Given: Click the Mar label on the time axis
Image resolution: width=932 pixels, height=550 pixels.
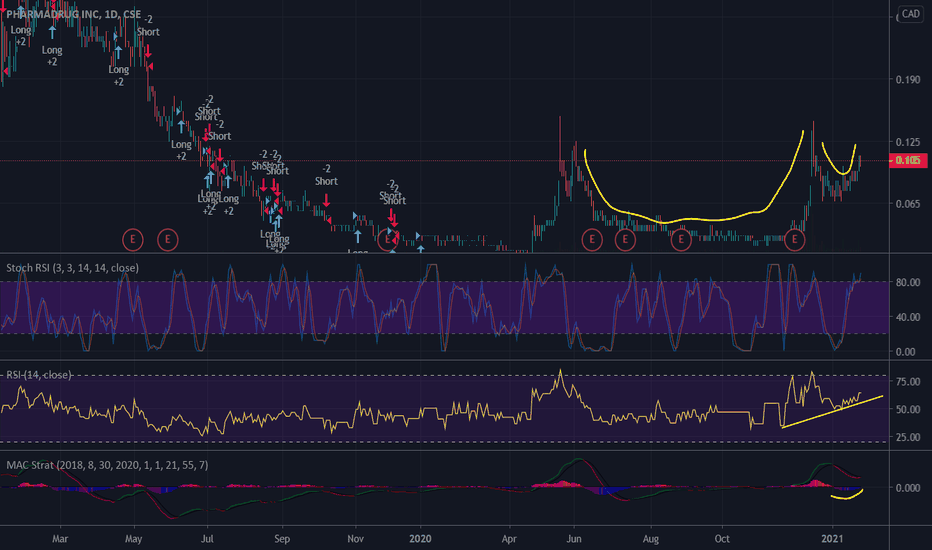Looking at the screenshot, I should click(60, 539).
